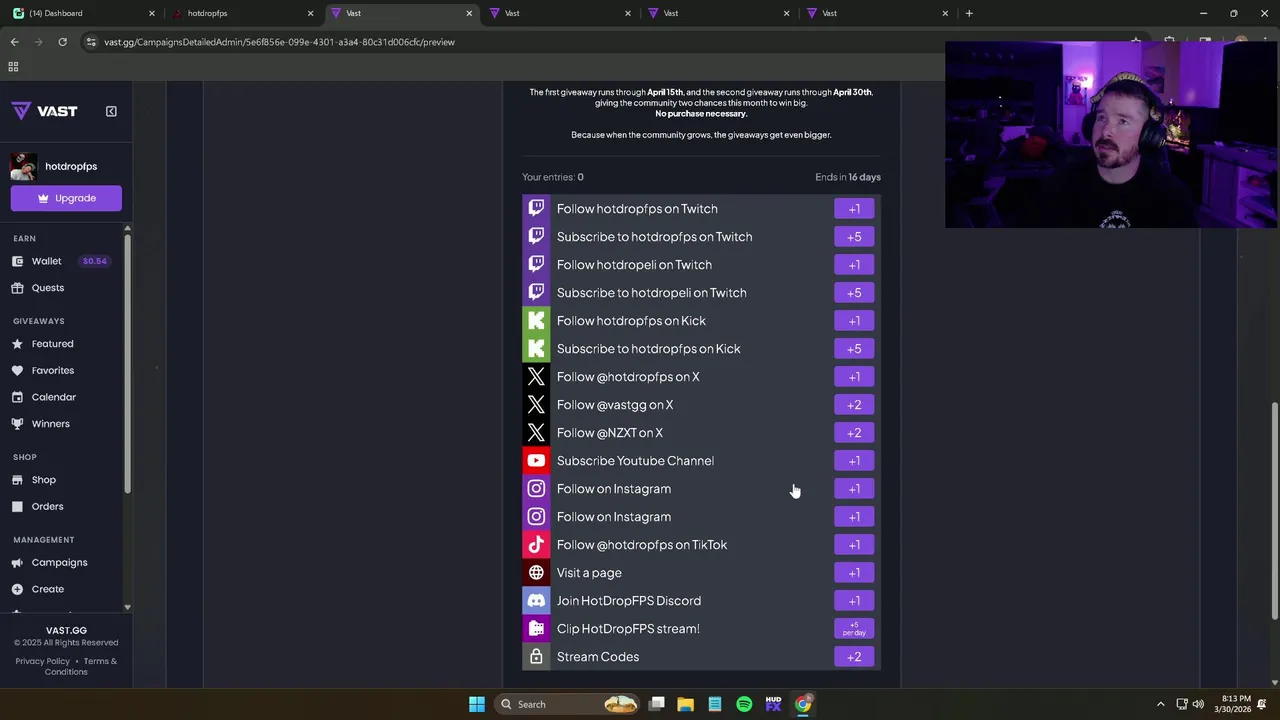
Task: Click the TikTok icon for @hotdropfps
Action: (536, 545)
